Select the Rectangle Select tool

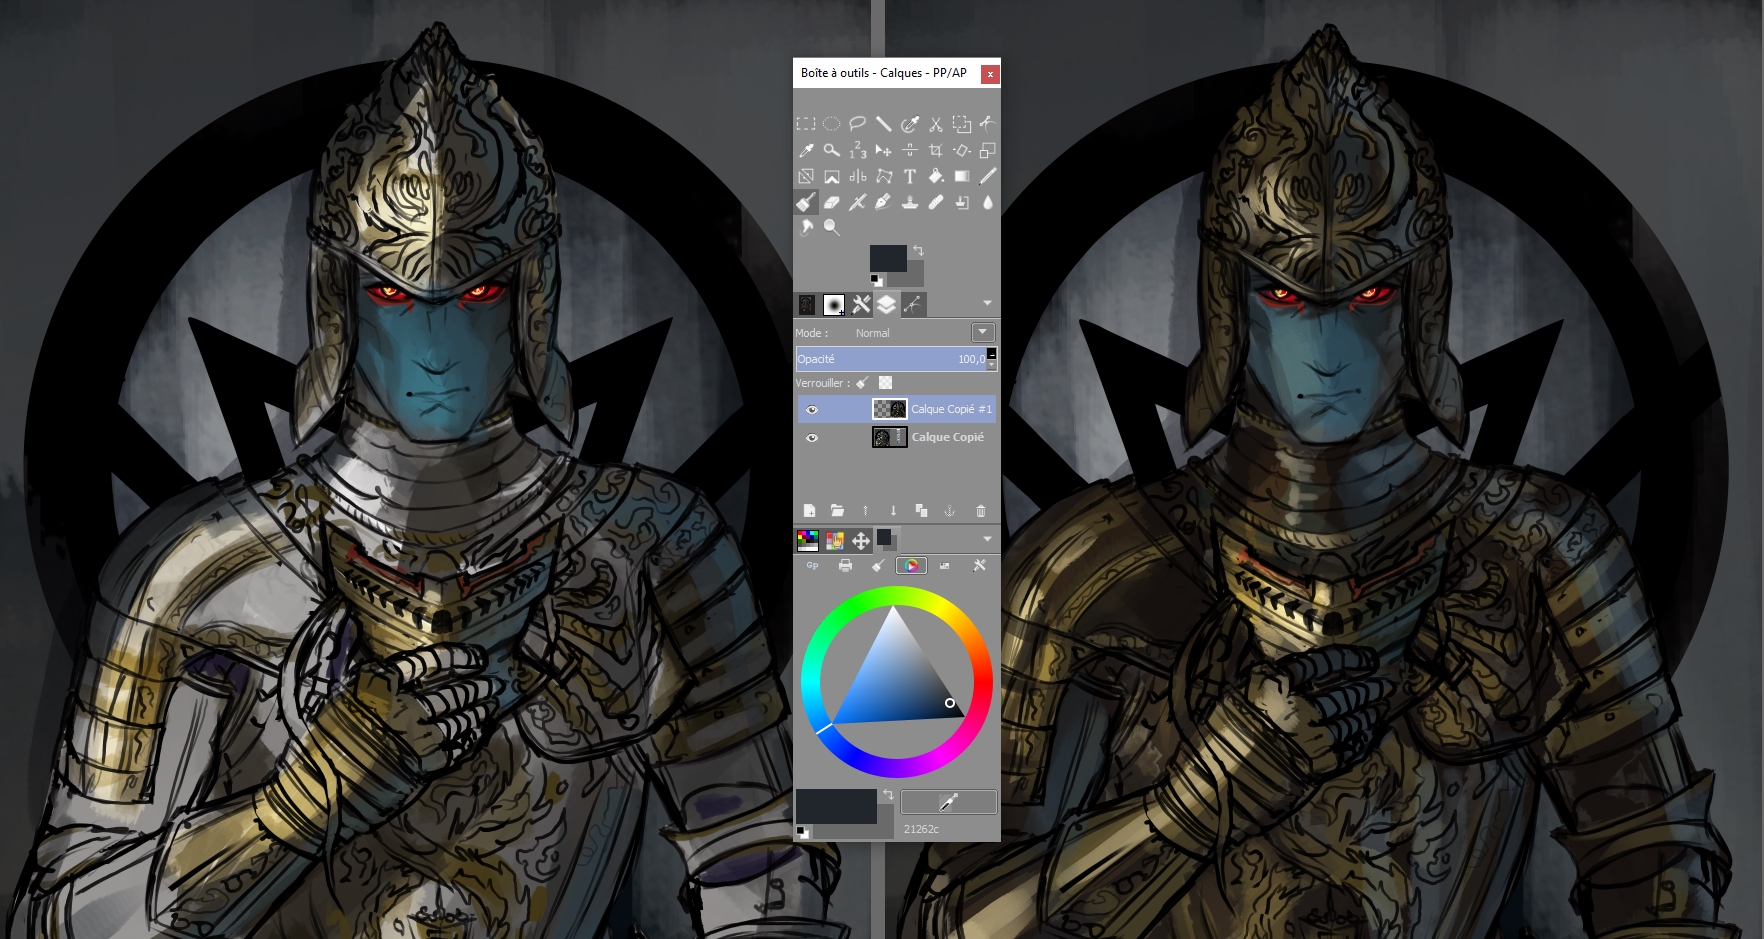pos(806,124)
